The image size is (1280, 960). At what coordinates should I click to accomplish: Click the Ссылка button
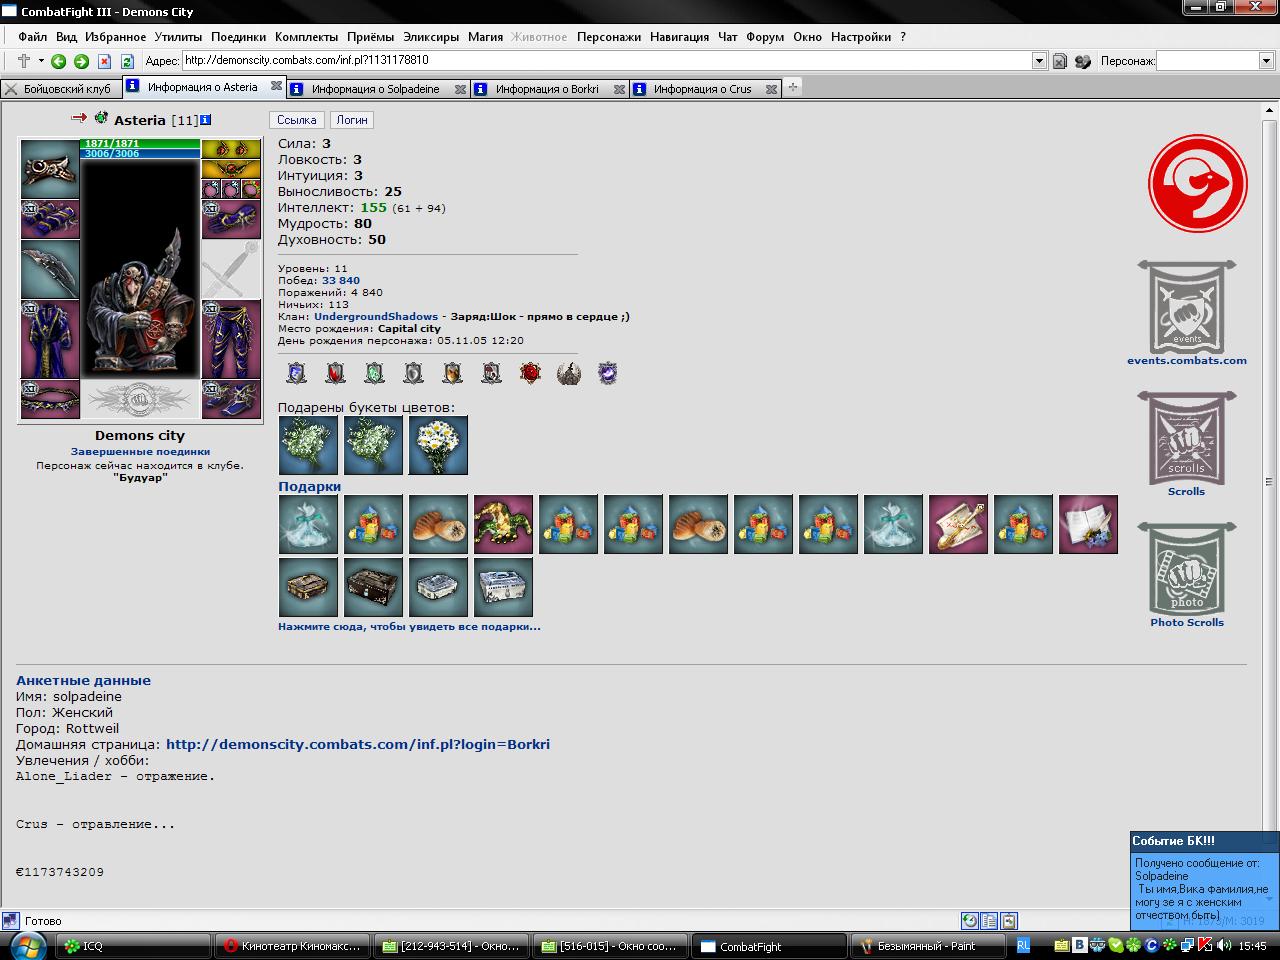tap(297, 120)
